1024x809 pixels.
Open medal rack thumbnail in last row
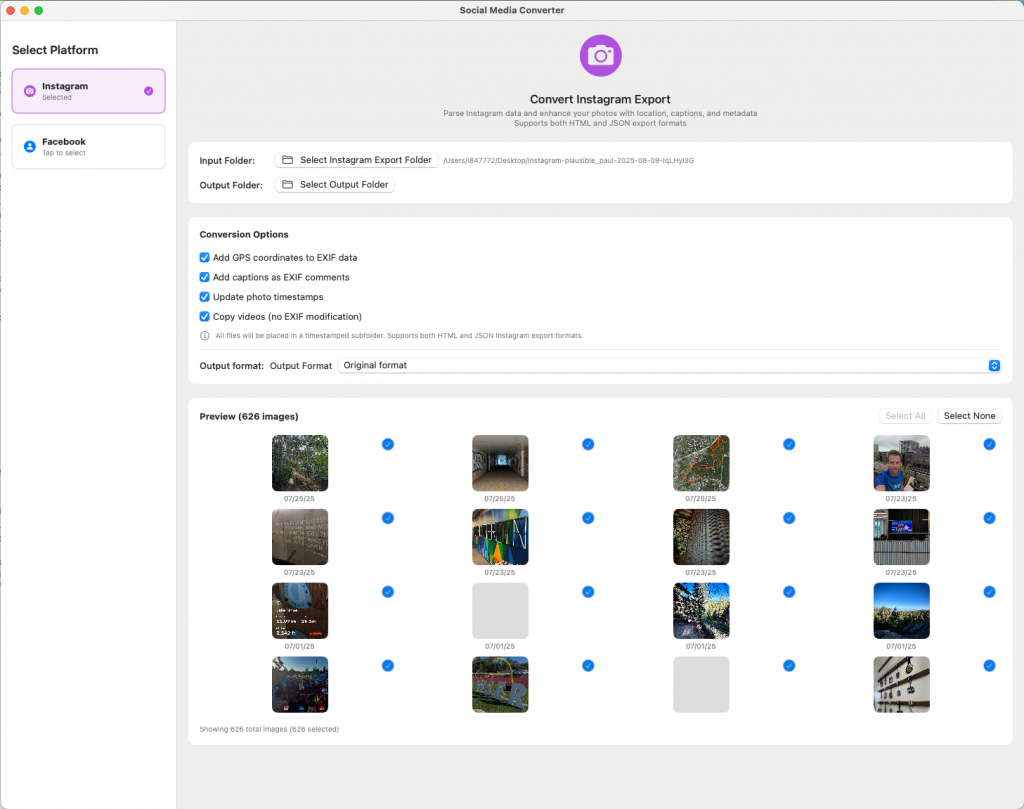pyautogui.click(x=901, y=684)
